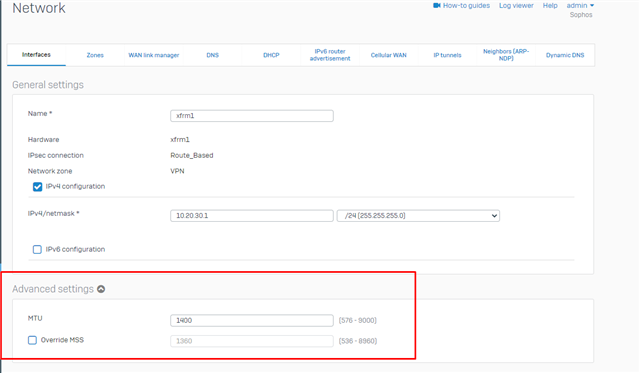Screen dimensions: 640x373
Task: Click the MSS range hint (536 - 8960)
Action: [x=358, y=341]
